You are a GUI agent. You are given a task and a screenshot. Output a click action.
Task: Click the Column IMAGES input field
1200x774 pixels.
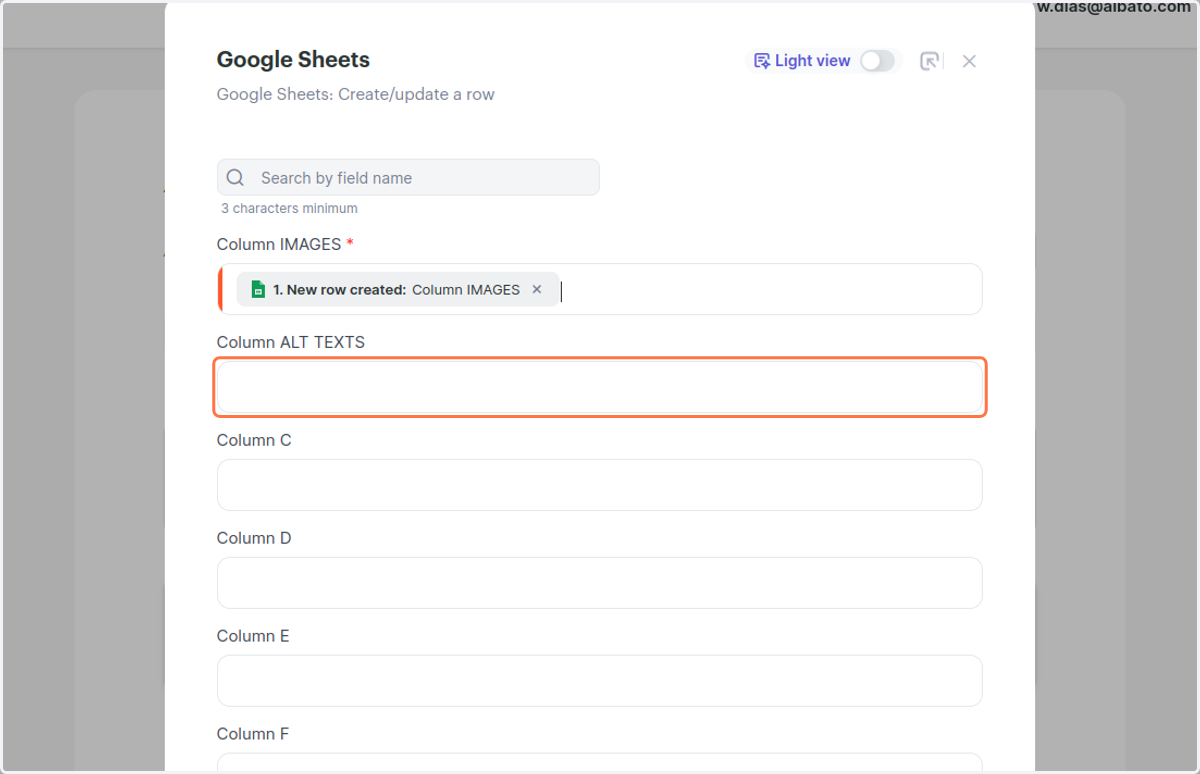(600, 289)
